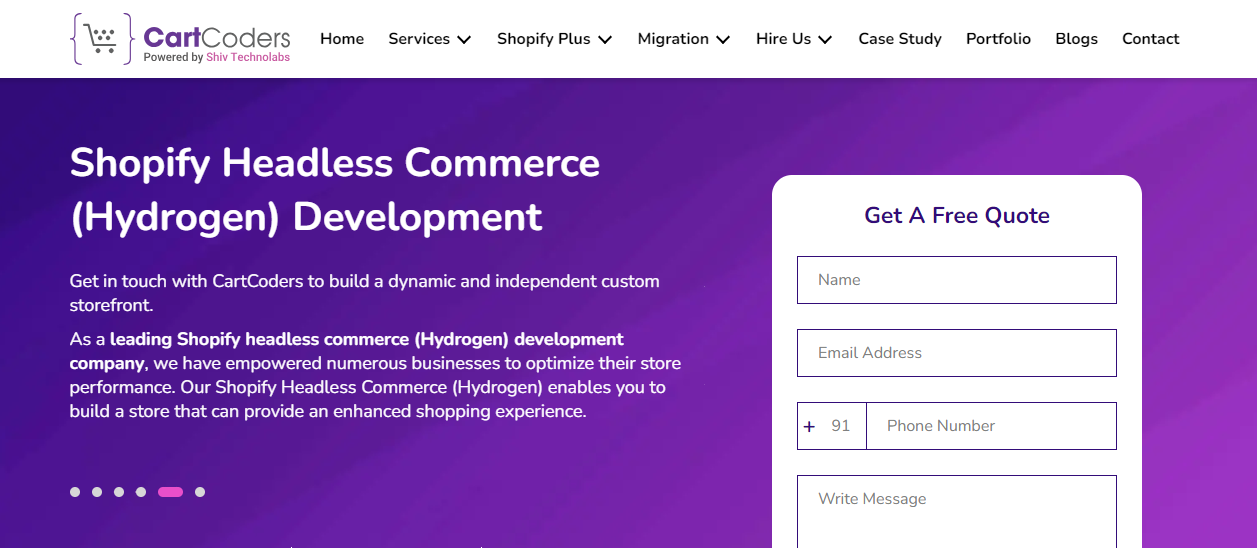Select the third carousel slide dot

(x=119, y=492)
